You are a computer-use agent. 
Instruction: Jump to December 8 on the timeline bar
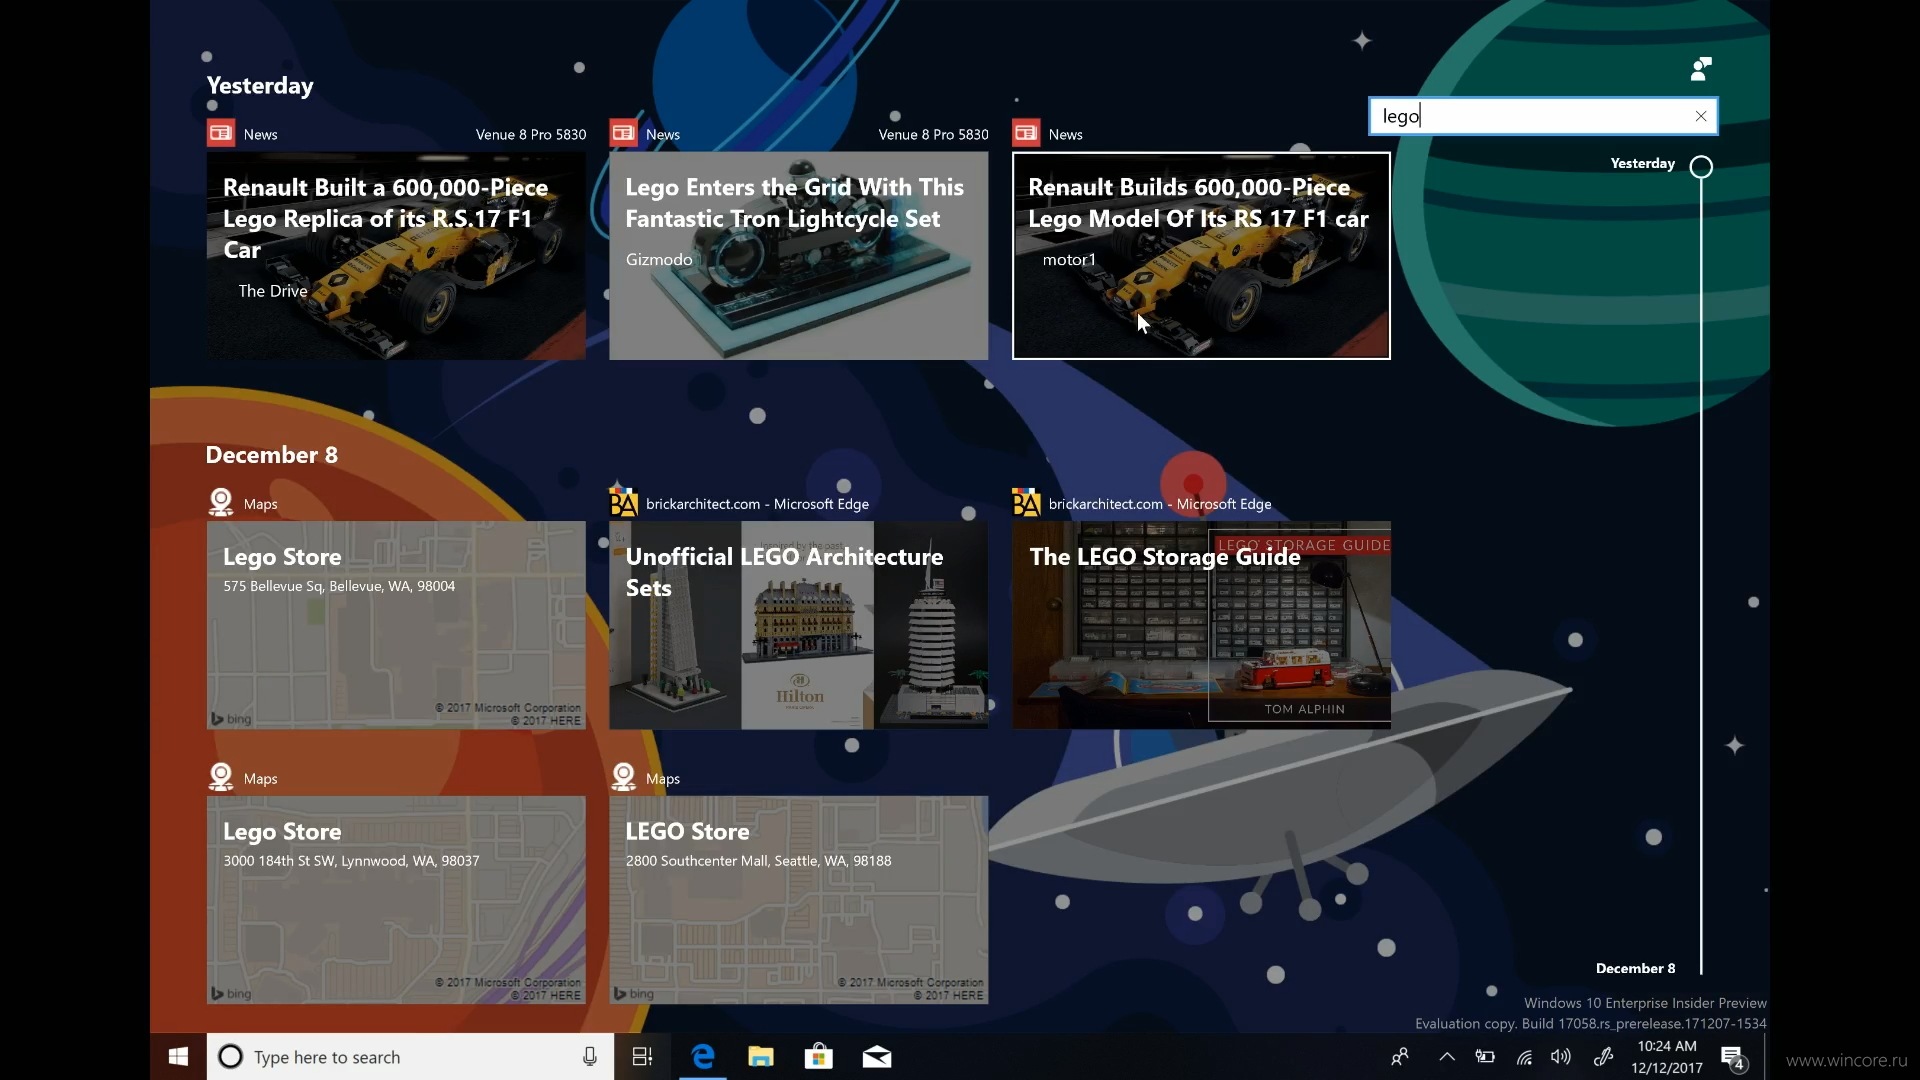pos(1635,968)
